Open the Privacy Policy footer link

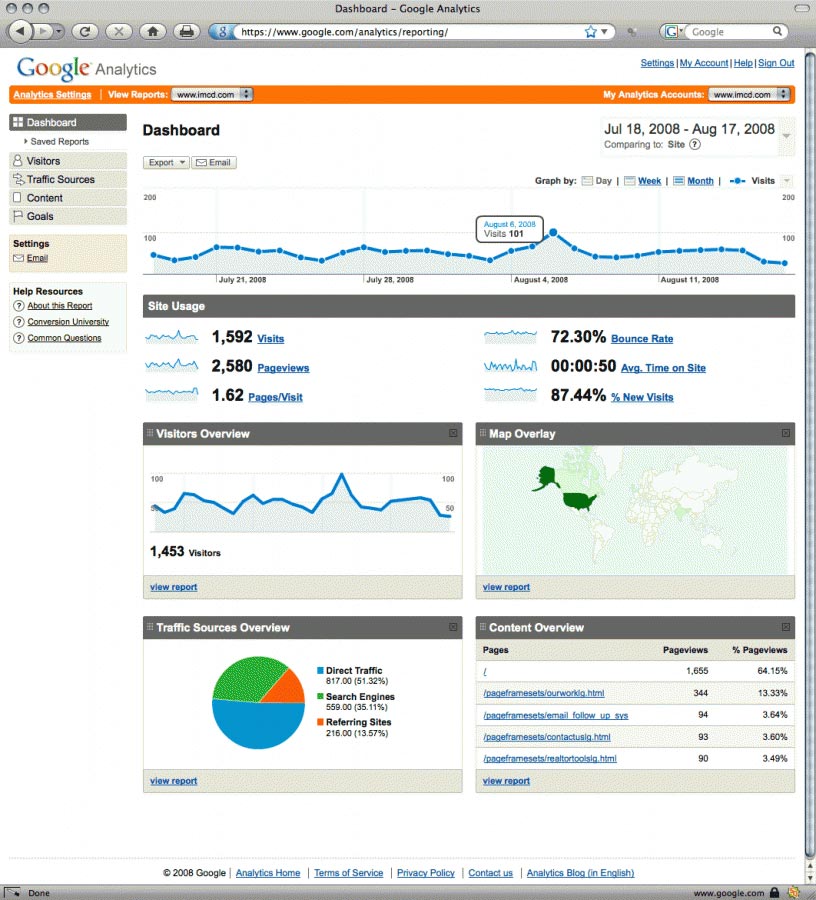[x=426, y=872]
